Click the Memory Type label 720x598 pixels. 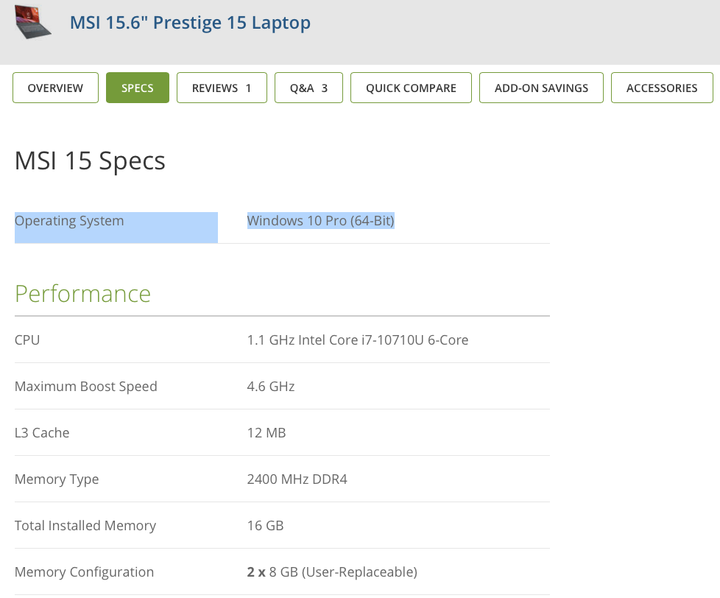point(57,480)
